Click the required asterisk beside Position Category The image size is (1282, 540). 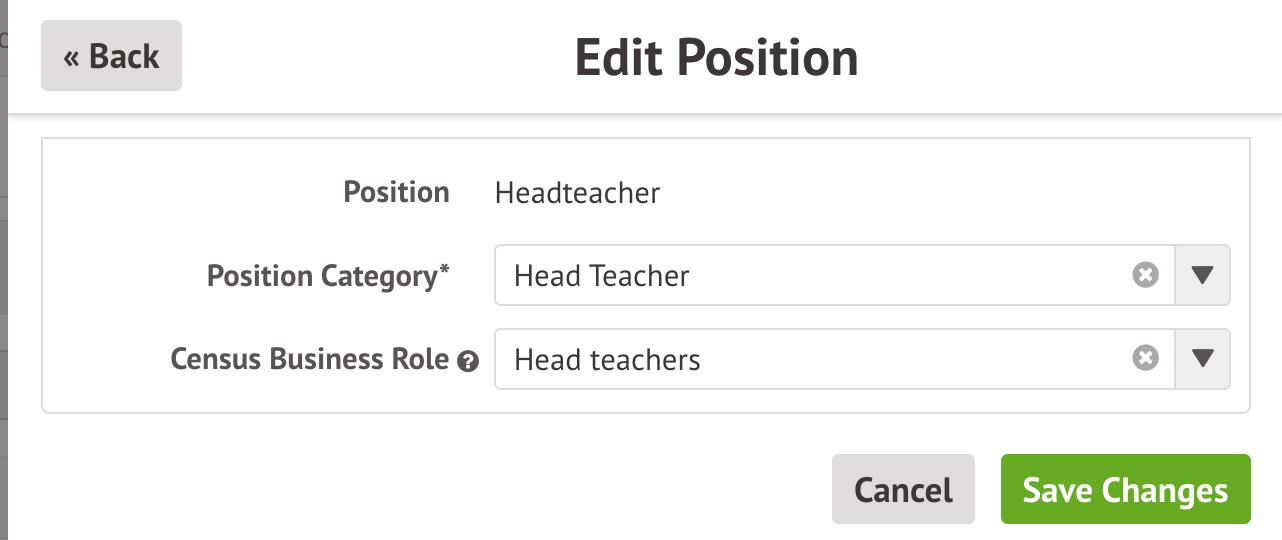point(445,271)
